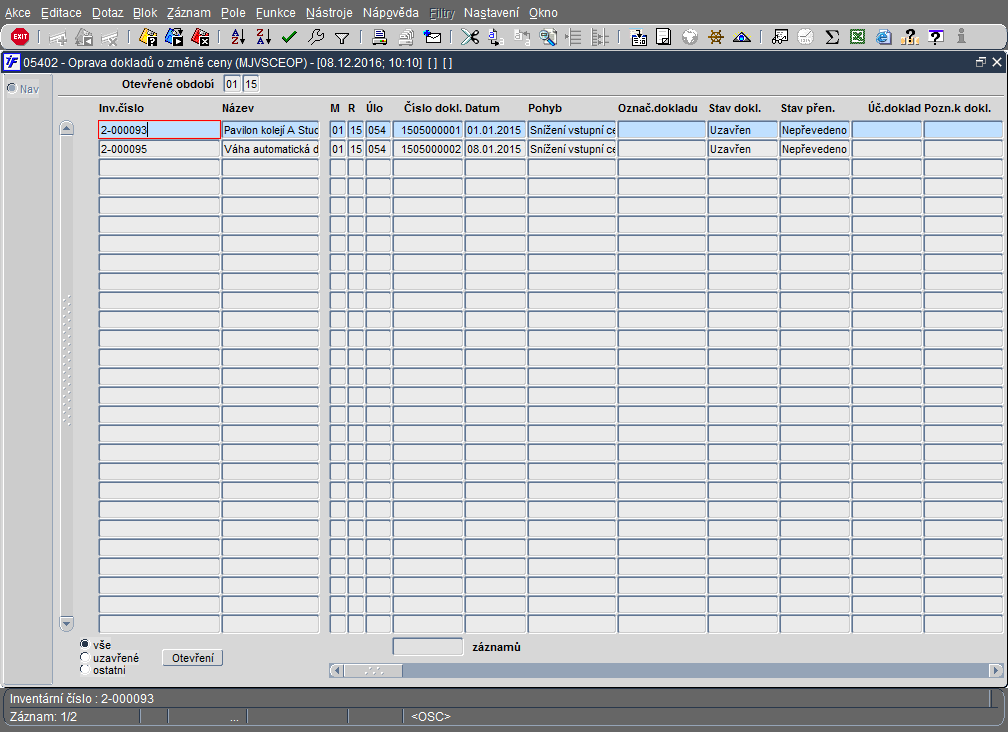1008x732 pixels.
Task: Select the 'vše' radio button
Action: coord(84,644)
